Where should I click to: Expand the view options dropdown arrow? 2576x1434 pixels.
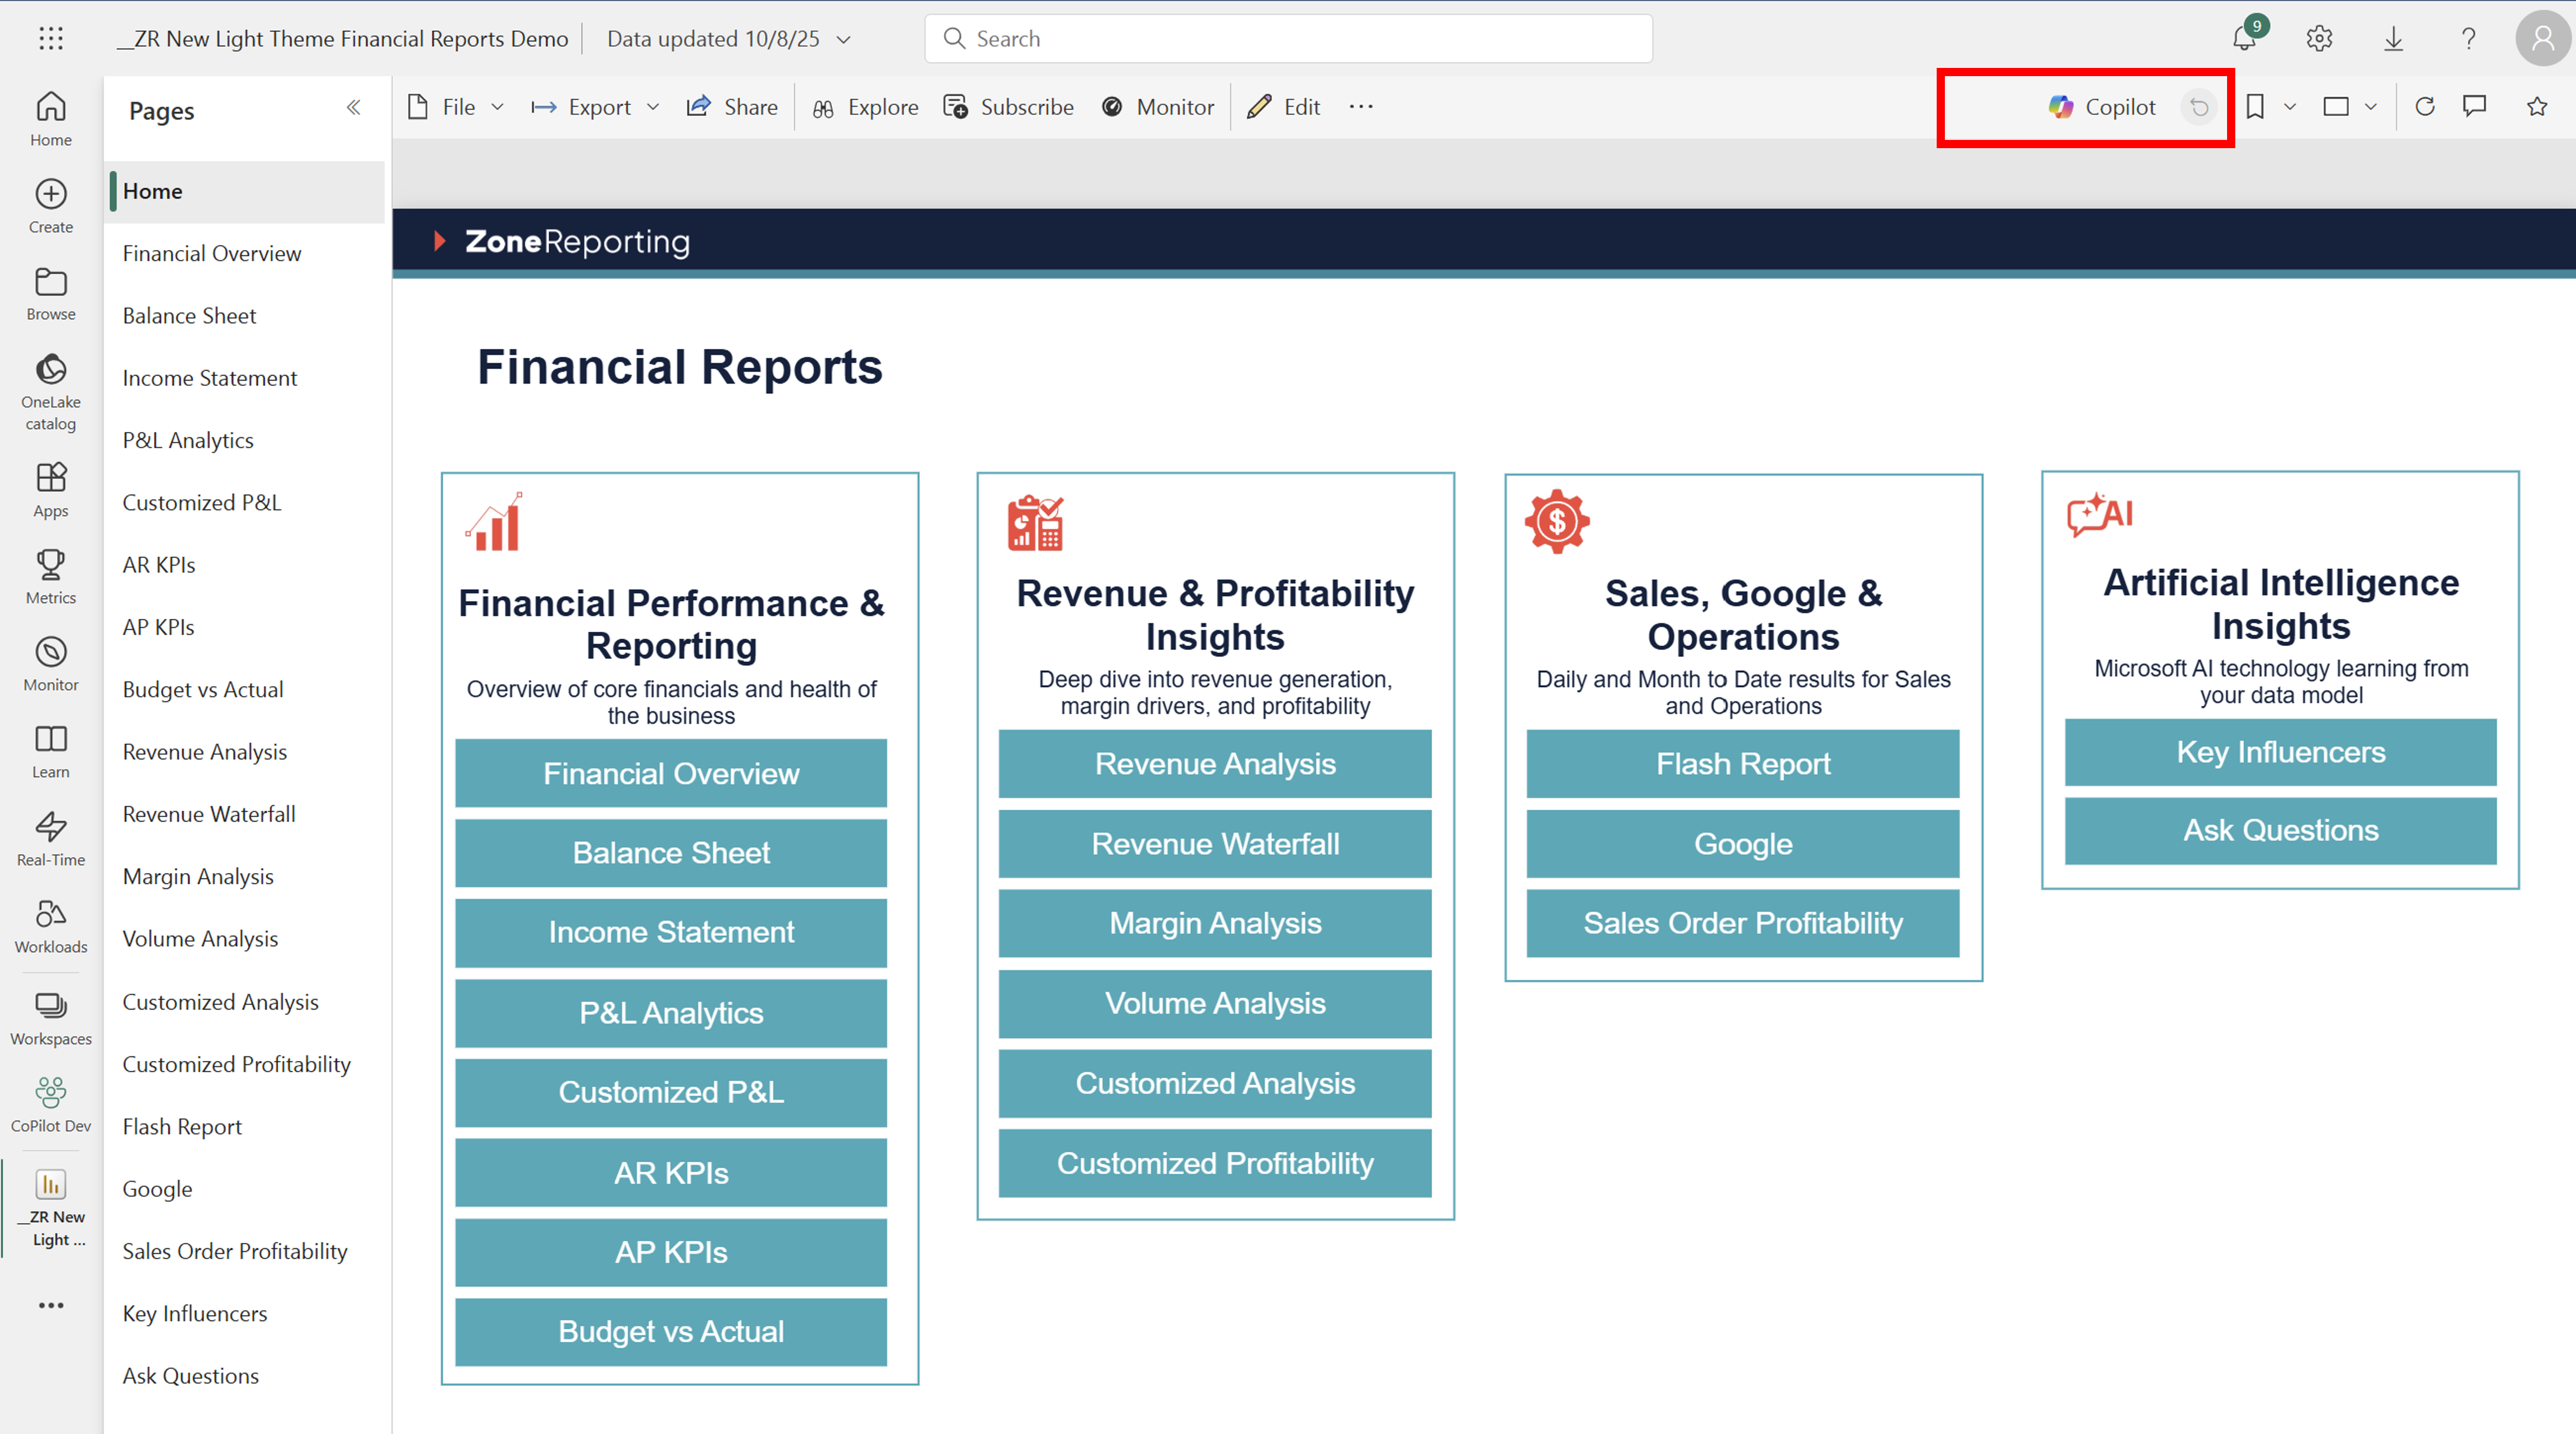tap(2370, 106)
